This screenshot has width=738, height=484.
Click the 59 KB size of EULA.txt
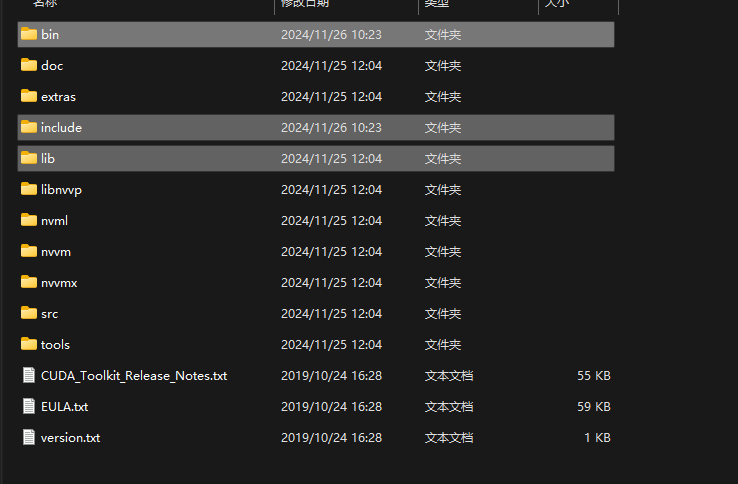(593, 406)
